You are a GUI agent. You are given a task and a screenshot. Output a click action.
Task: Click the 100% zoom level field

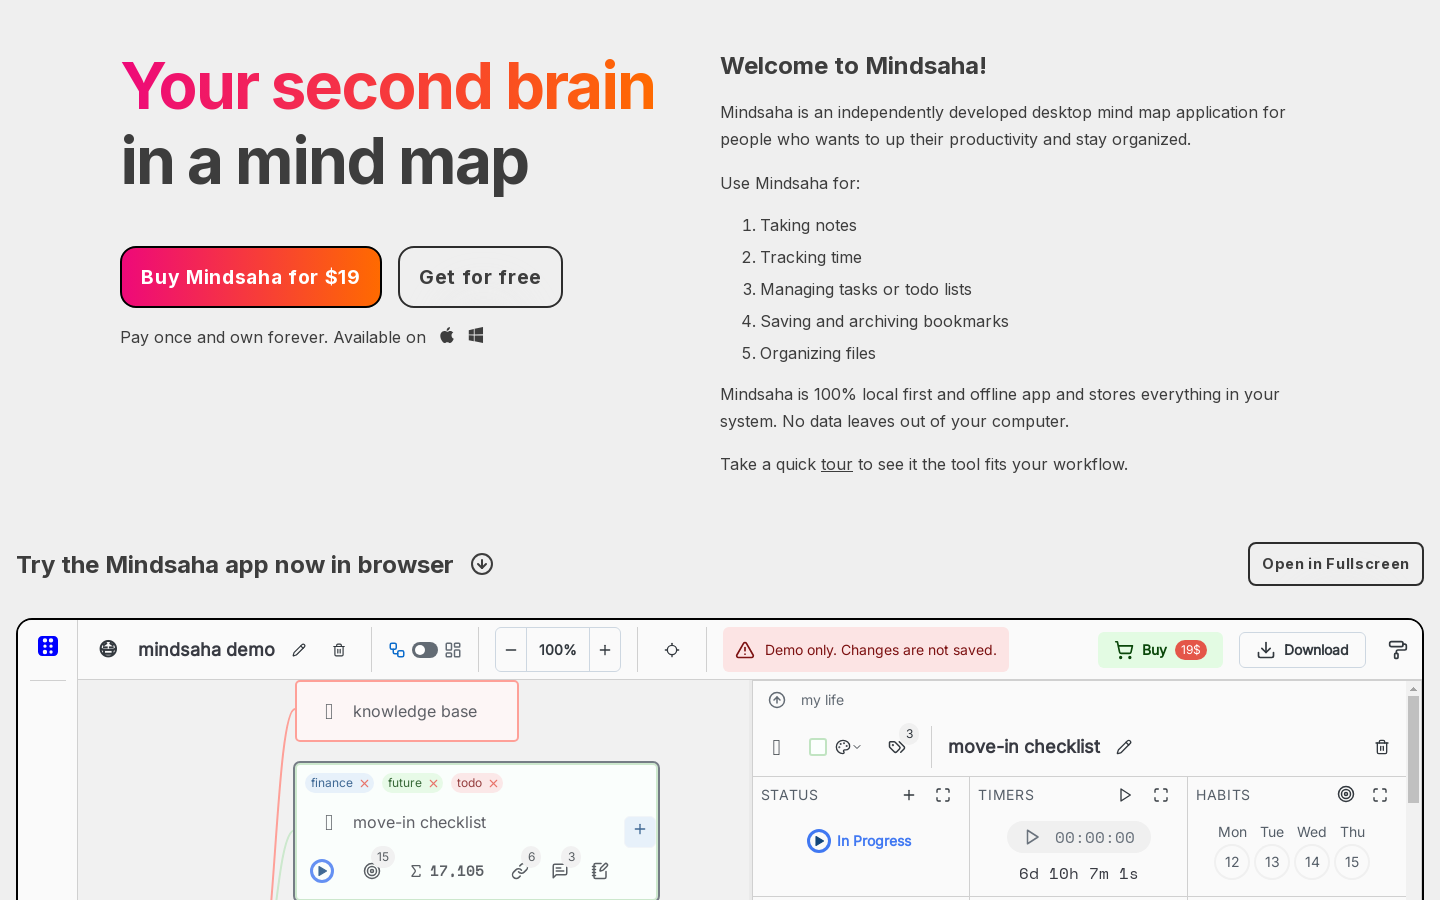coord(558,650)
